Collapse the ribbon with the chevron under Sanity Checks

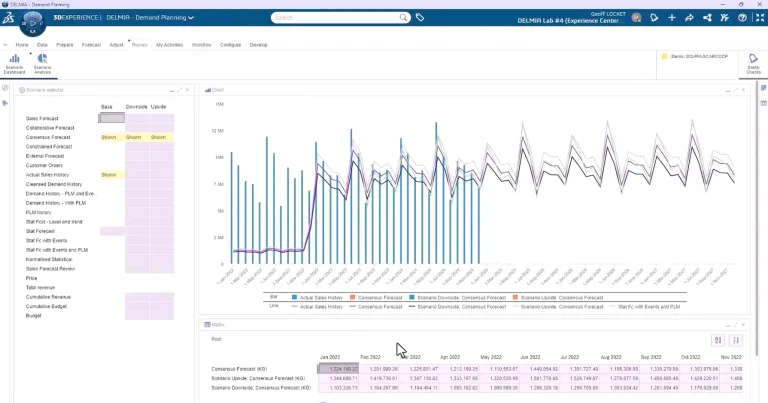click(756, 78)
